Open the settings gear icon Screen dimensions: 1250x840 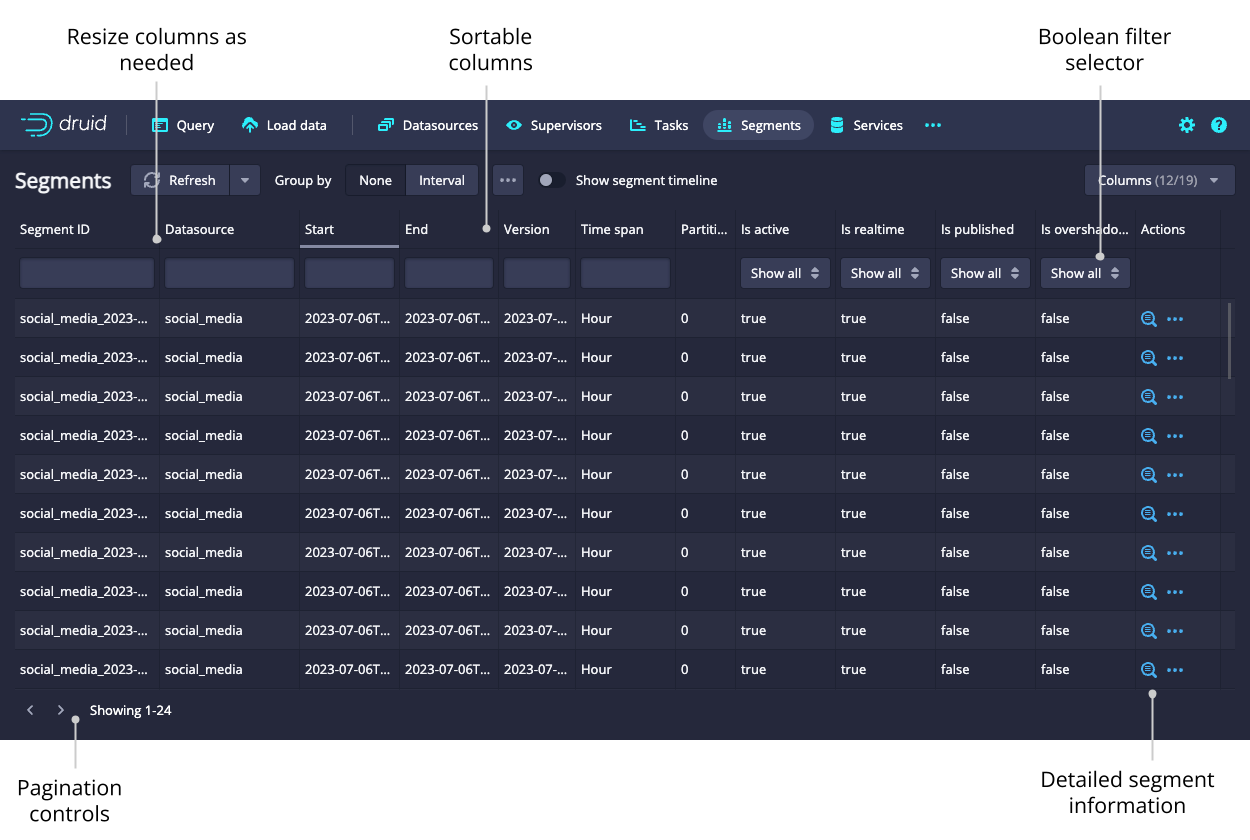[x=1187, y=125]
